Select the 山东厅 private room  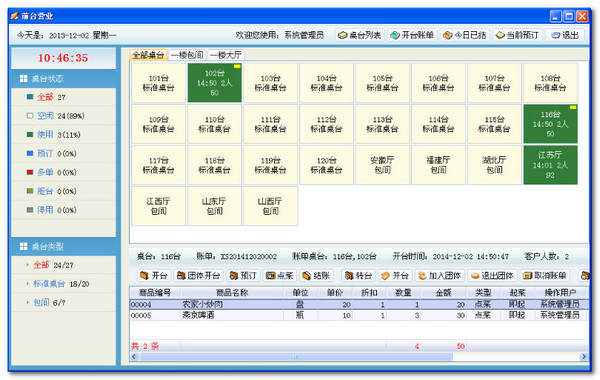coord(214,206)
